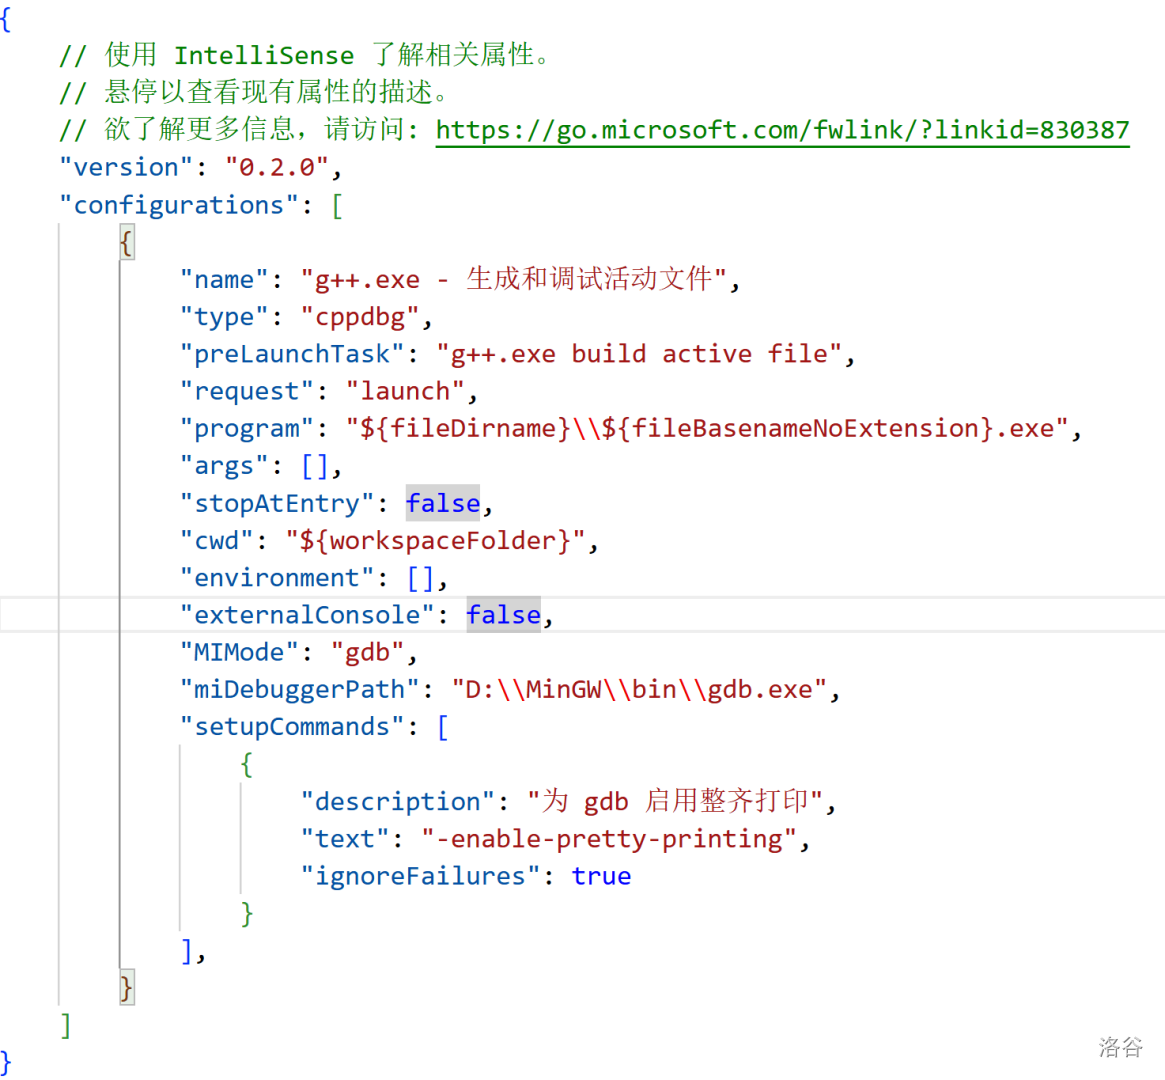The width and height of the screenshot is (1165, 1080).
Task: Click the "cppdbg" type value
Action: (x=360, y=317)
